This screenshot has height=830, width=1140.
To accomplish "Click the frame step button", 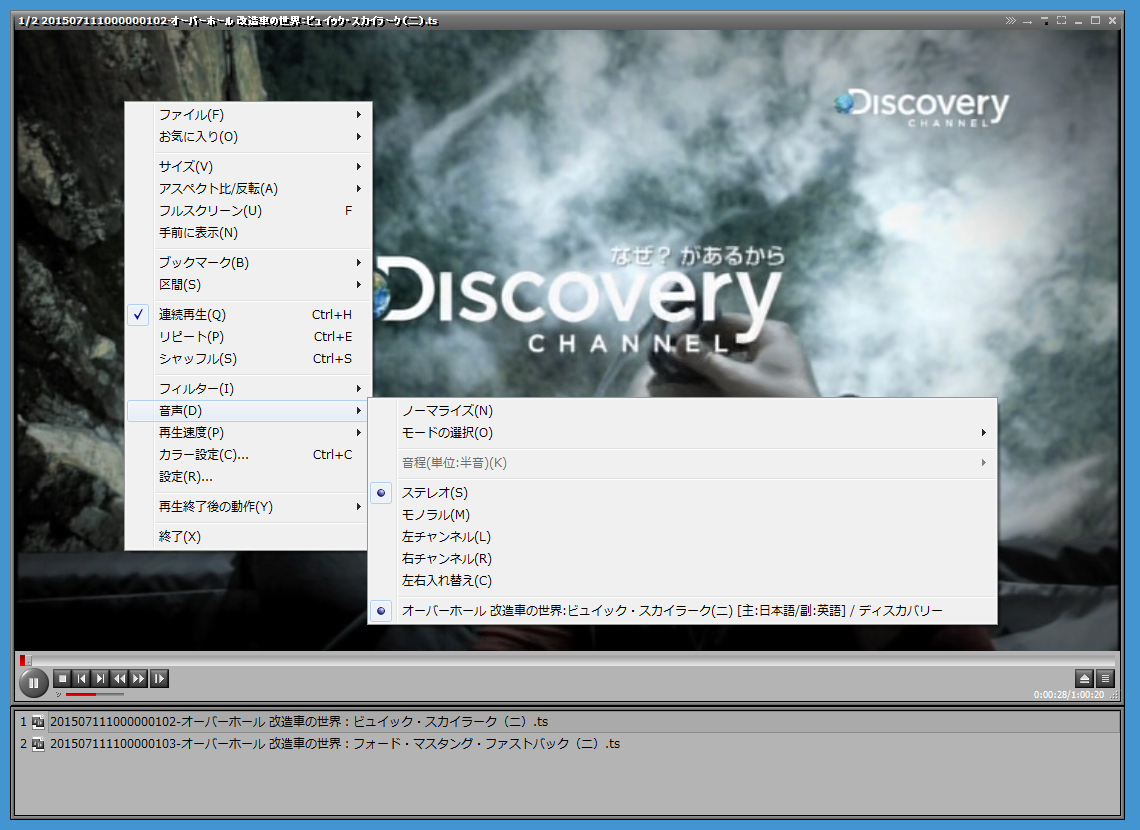I will point(159,678).
